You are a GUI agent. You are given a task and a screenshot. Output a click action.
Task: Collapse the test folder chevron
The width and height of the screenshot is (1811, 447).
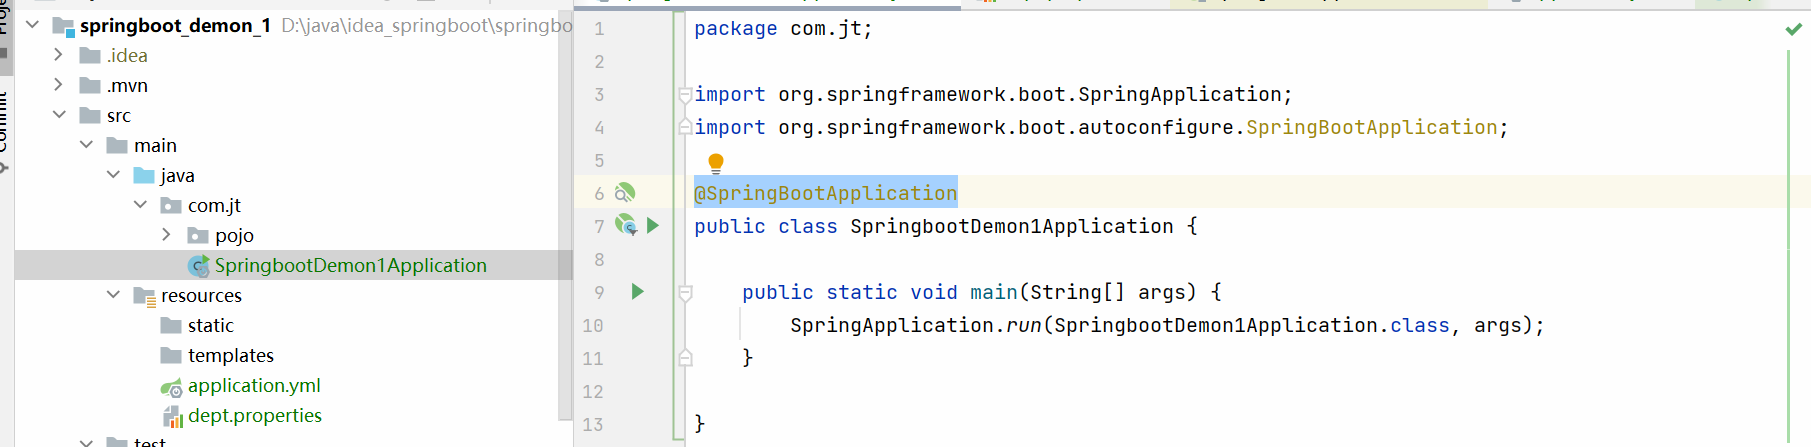pyautogui.click(x=87, y=441)
